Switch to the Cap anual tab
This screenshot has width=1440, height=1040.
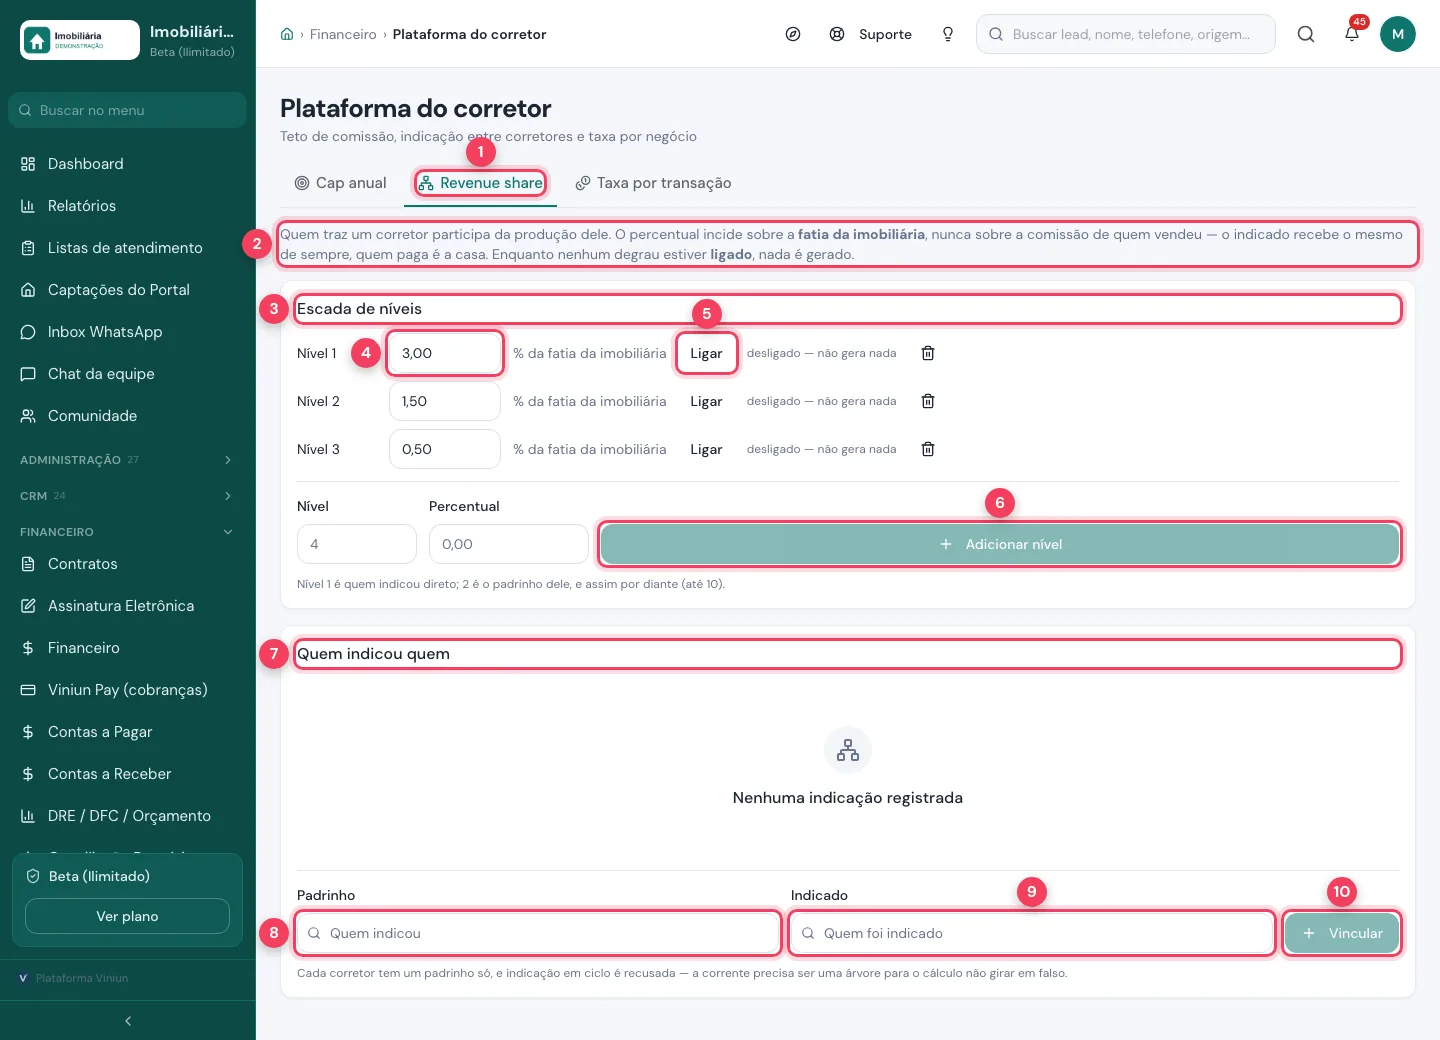tap(341, 183)
